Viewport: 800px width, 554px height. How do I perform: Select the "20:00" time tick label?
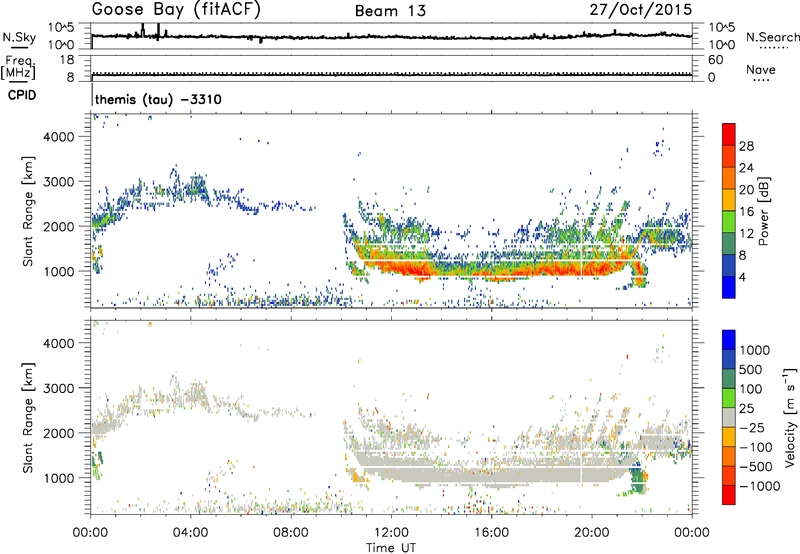pos(592,533)
